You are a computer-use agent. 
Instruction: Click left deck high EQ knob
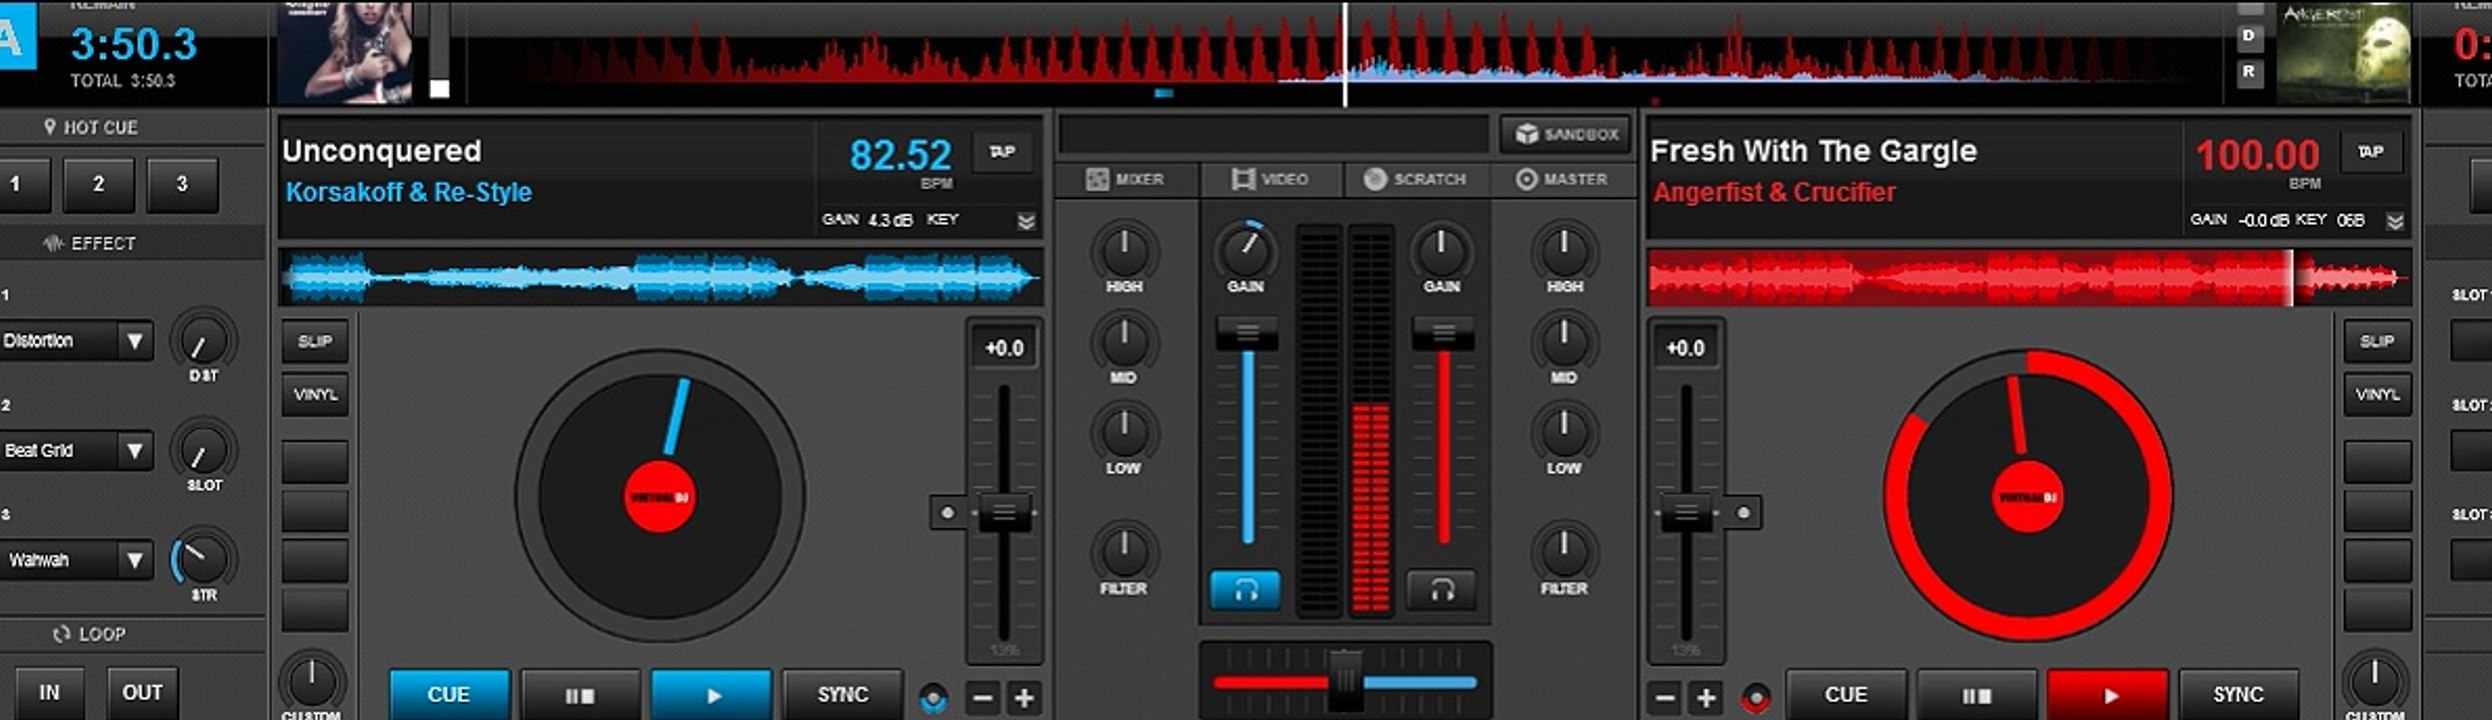pyautogui.click(x=1124, y=250)
